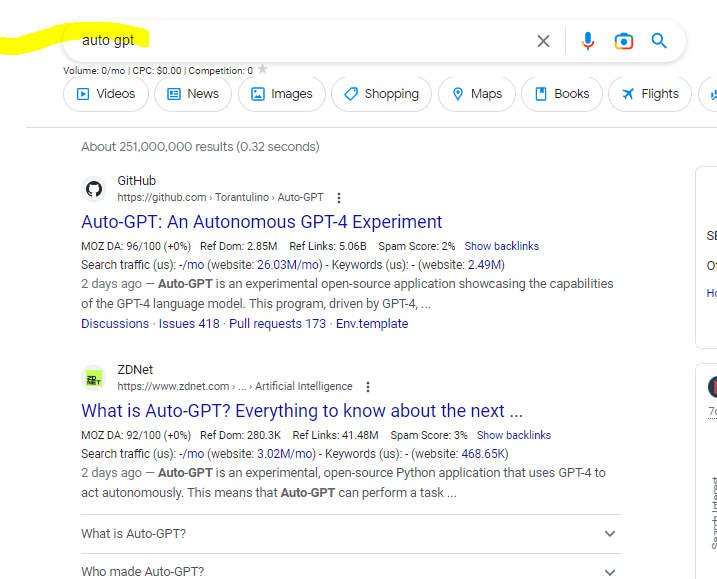Expand the 'Who made Auto-GPT?' question
717x579 pixels.
[x=351, y=571]
